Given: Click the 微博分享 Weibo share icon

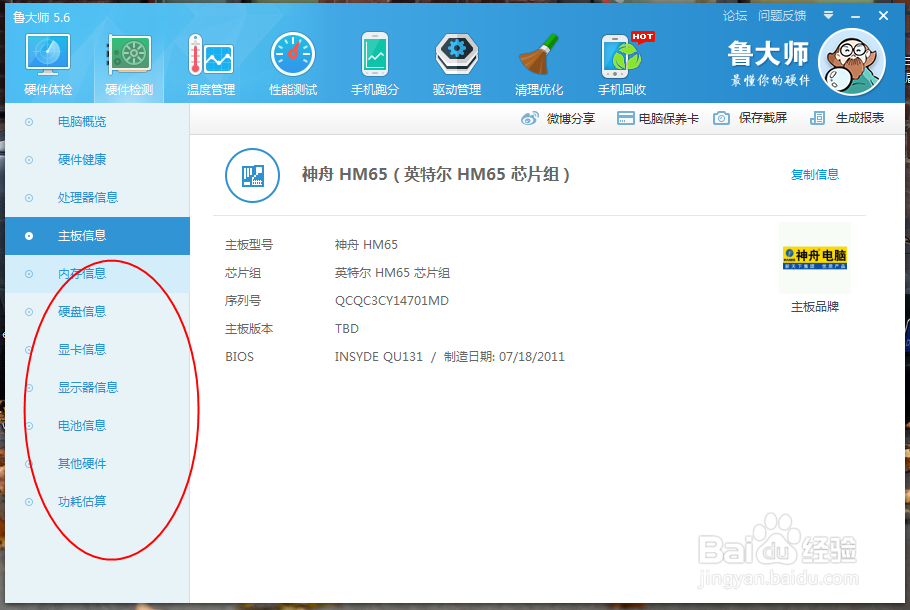Looking at the screenshot, I should 529,118.
